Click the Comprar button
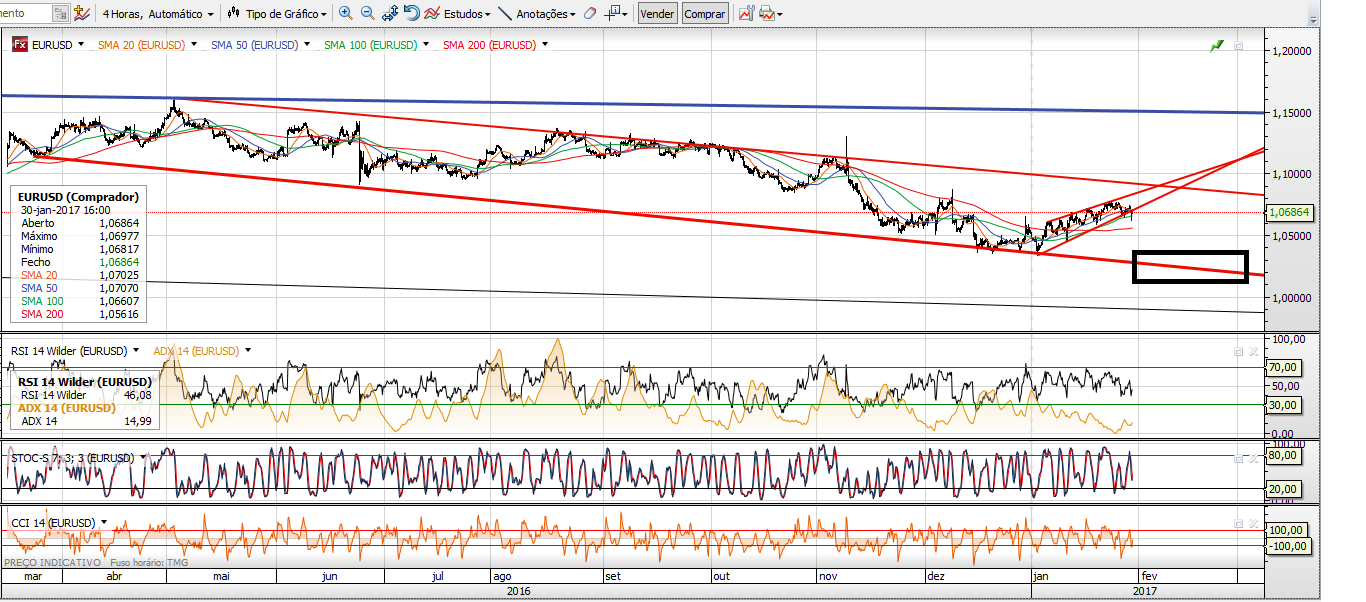 (x=705, y=14)
